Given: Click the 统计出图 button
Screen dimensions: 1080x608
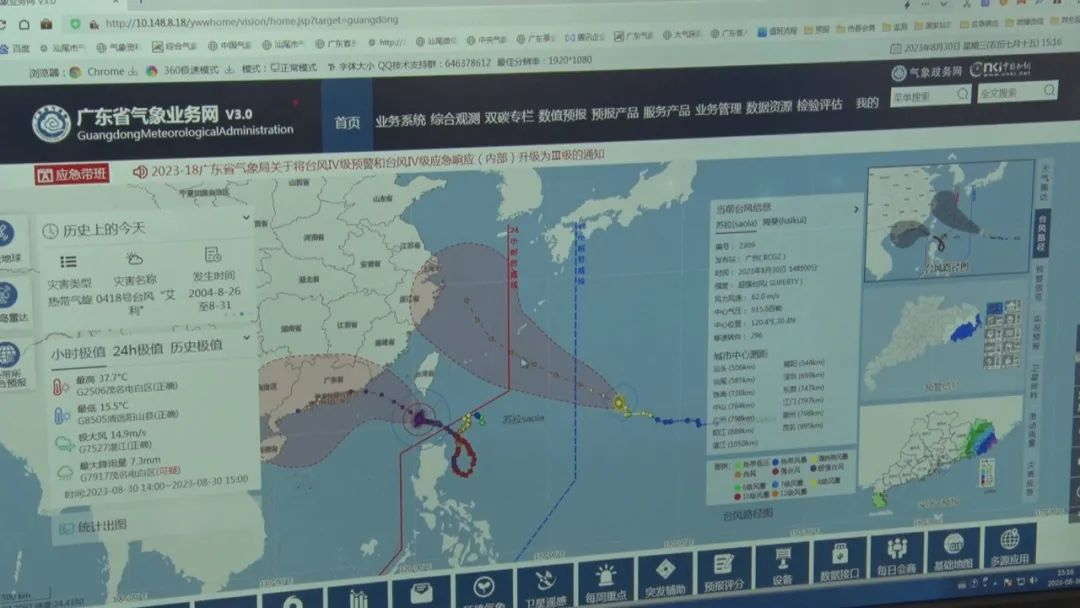Looking at the screenshot, I should (x=93, y=527).
